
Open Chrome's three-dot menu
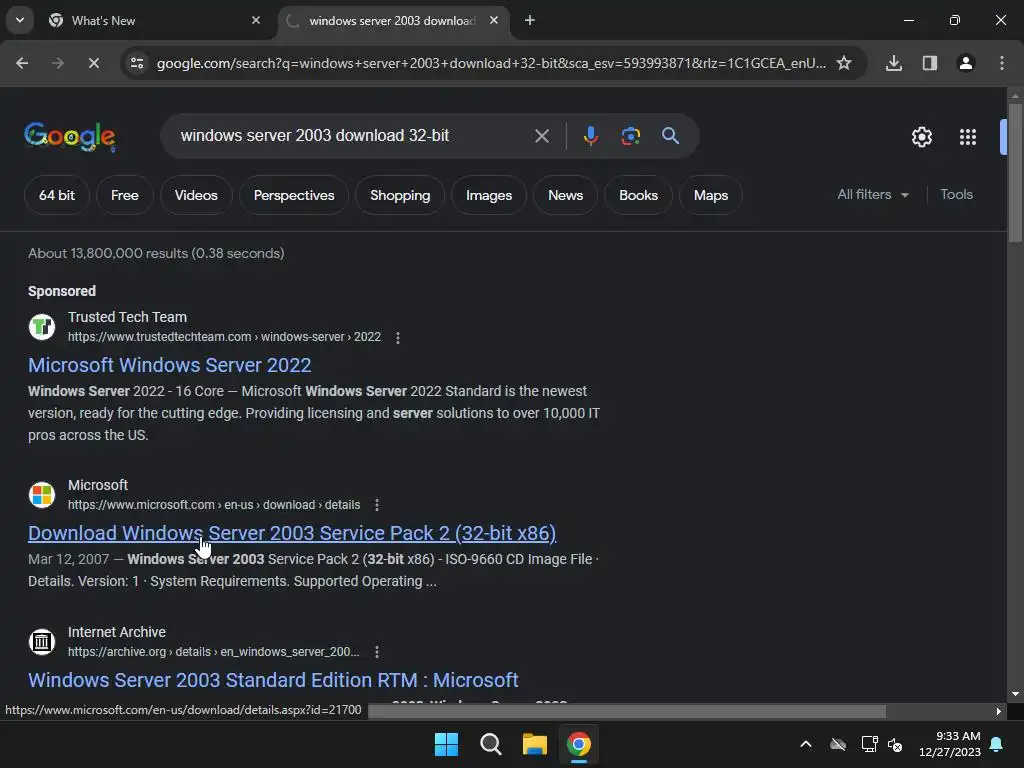(1002, 63)
